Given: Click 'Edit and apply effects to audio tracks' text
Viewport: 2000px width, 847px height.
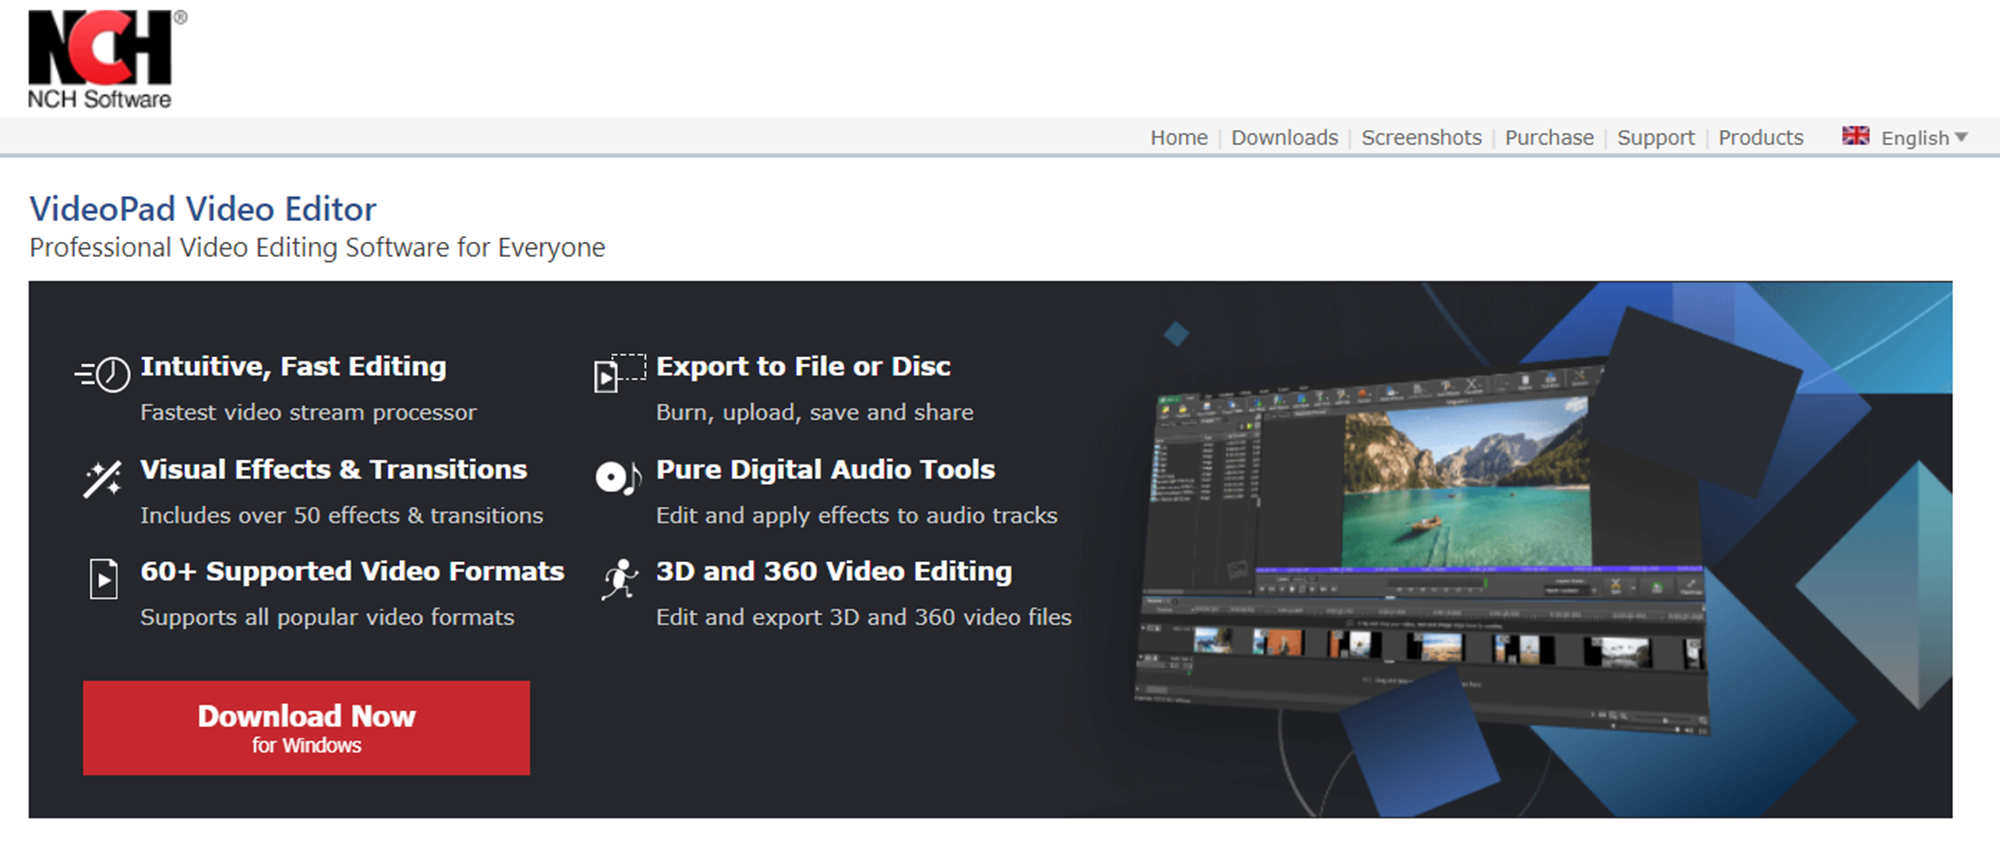Looking at the screenshot, I should [856, 516].
